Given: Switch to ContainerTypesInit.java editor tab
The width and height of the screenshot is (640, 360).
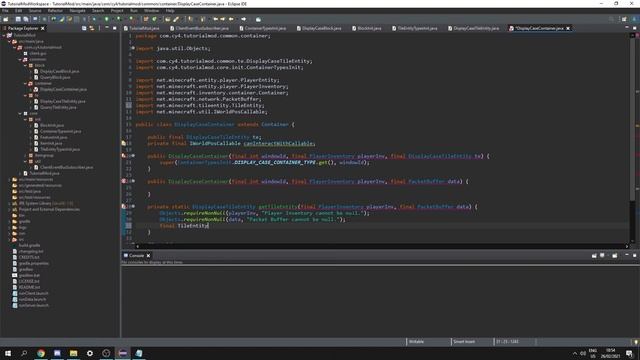Looking at the screenshot, I should pyautogui.click(x=263, y=28).
